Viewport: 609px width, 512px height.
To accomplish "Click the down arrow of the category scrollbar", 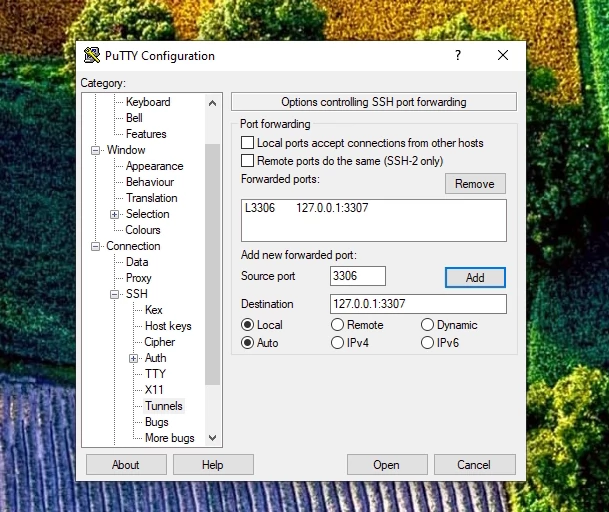I will [x=212, y=438].
